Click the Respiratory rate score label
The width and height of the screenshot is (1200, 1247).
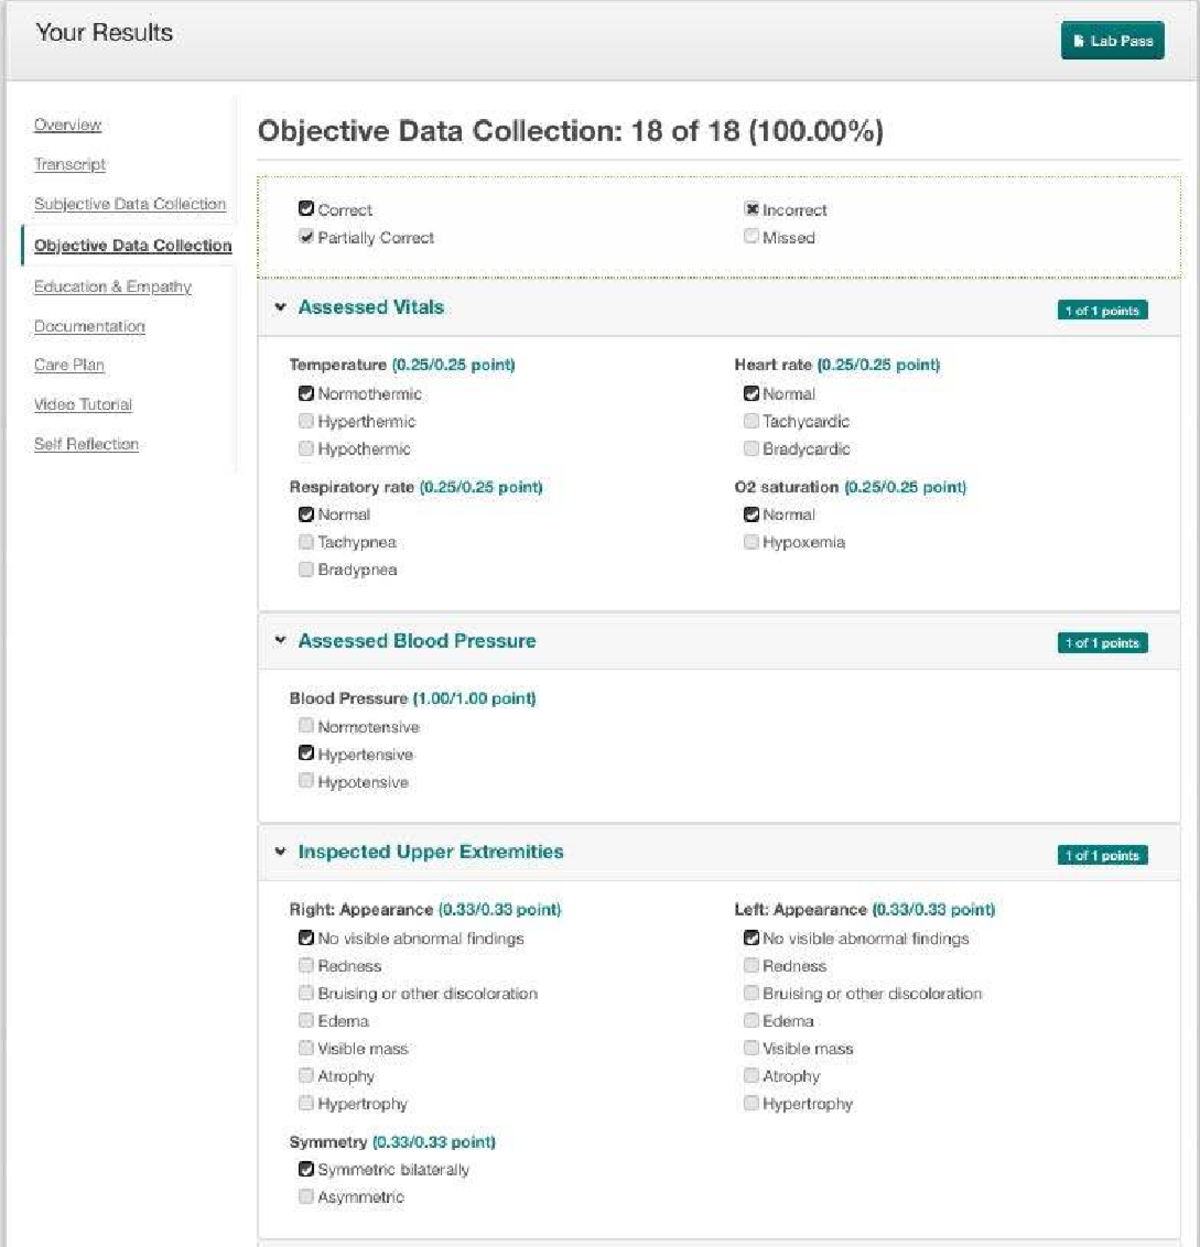416,487
